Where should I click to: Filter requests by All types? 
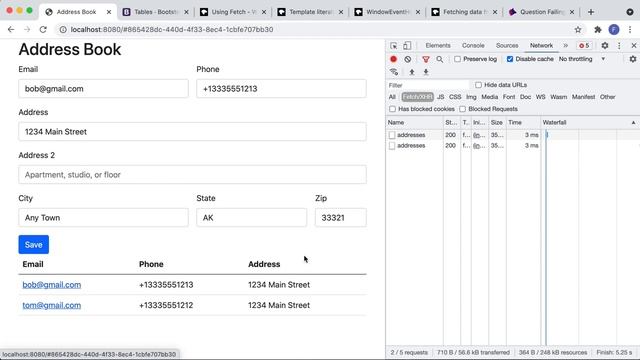point(392,97)
